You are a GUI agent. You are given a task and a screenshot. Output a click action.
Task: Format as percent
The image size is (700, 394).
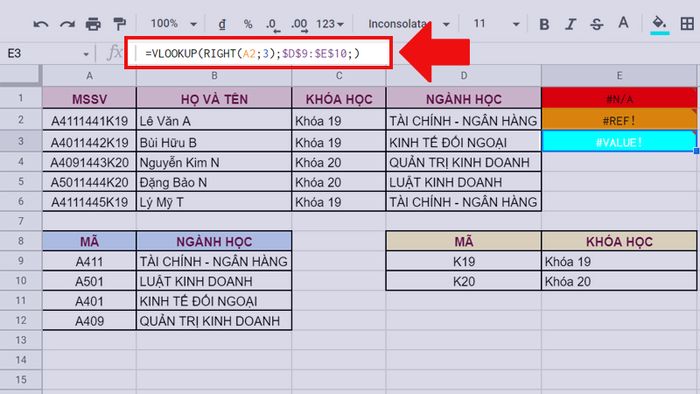(x=248, y=24)
